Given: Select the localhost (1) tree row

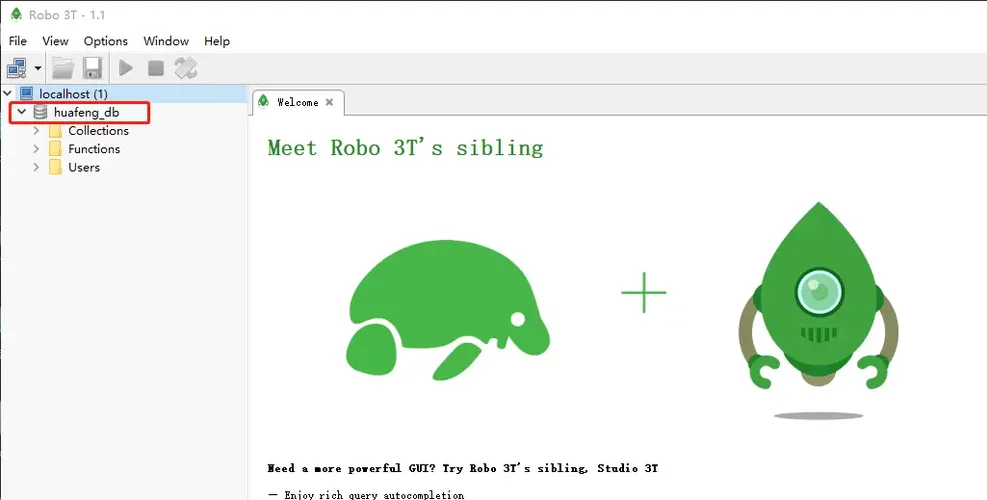Looking at the screenshot, I should click(123, 94).
